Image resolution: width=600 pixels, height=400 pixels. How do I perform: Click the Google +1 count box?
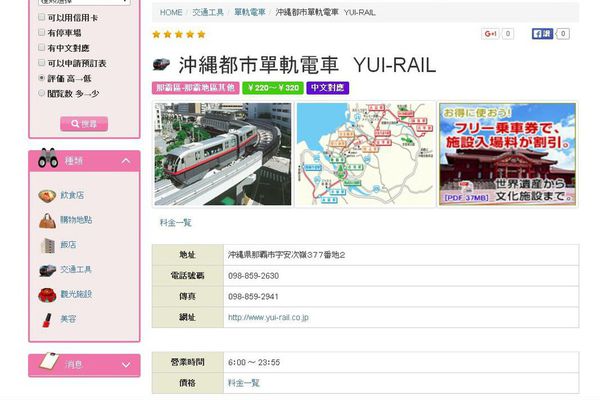click(x=508, y=34)
